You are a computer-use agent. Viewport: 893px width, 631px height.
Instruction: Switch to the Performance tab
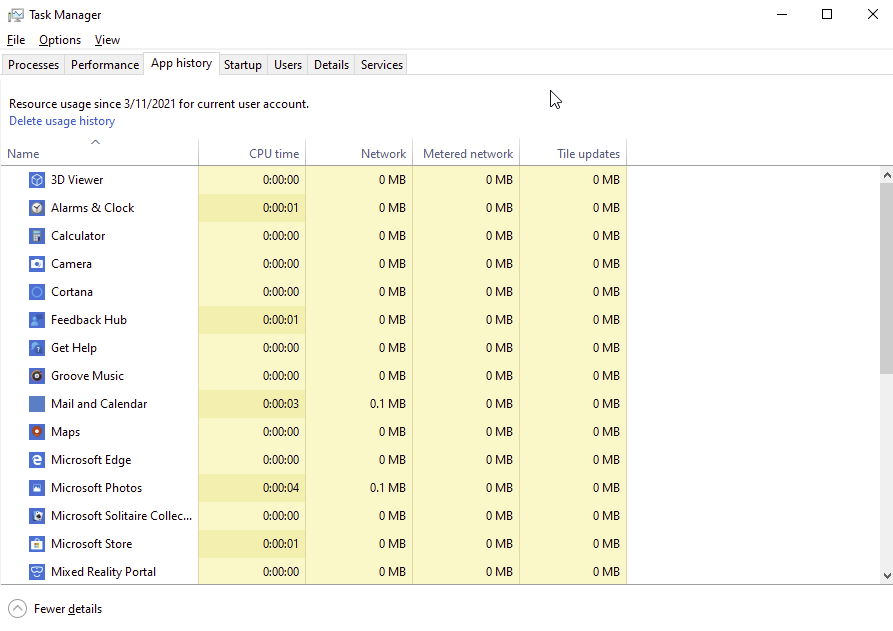(x=105, y=65)
